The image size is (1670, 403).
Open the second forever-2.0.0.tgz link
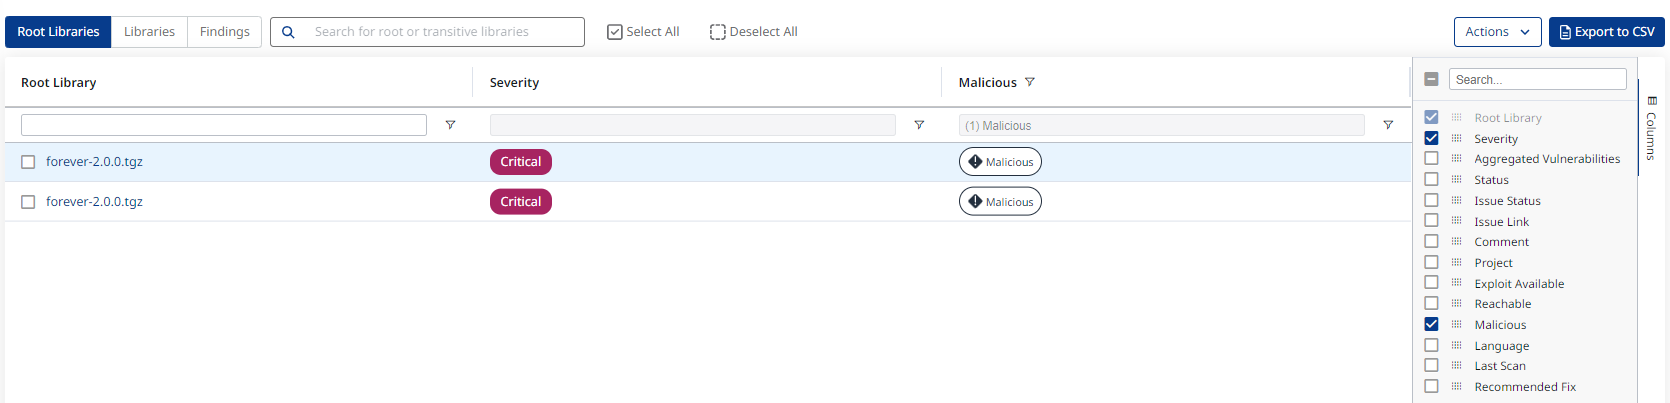(x=94, y=202)
